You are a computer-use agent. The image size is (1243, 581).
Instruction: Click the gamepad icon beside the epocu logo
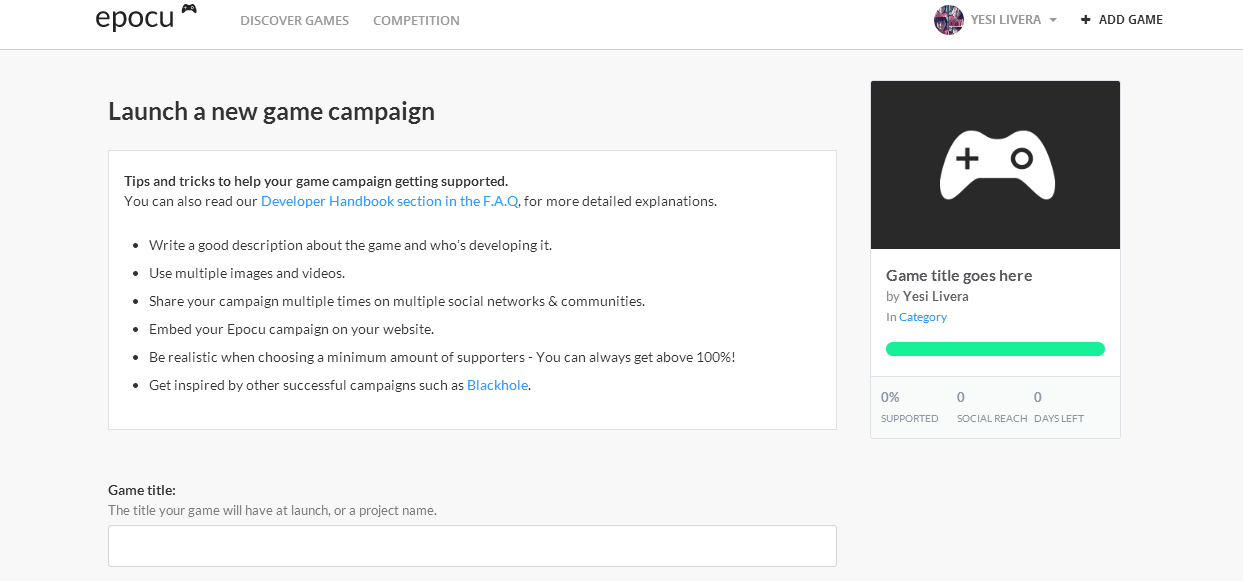(x=189, y=9)
